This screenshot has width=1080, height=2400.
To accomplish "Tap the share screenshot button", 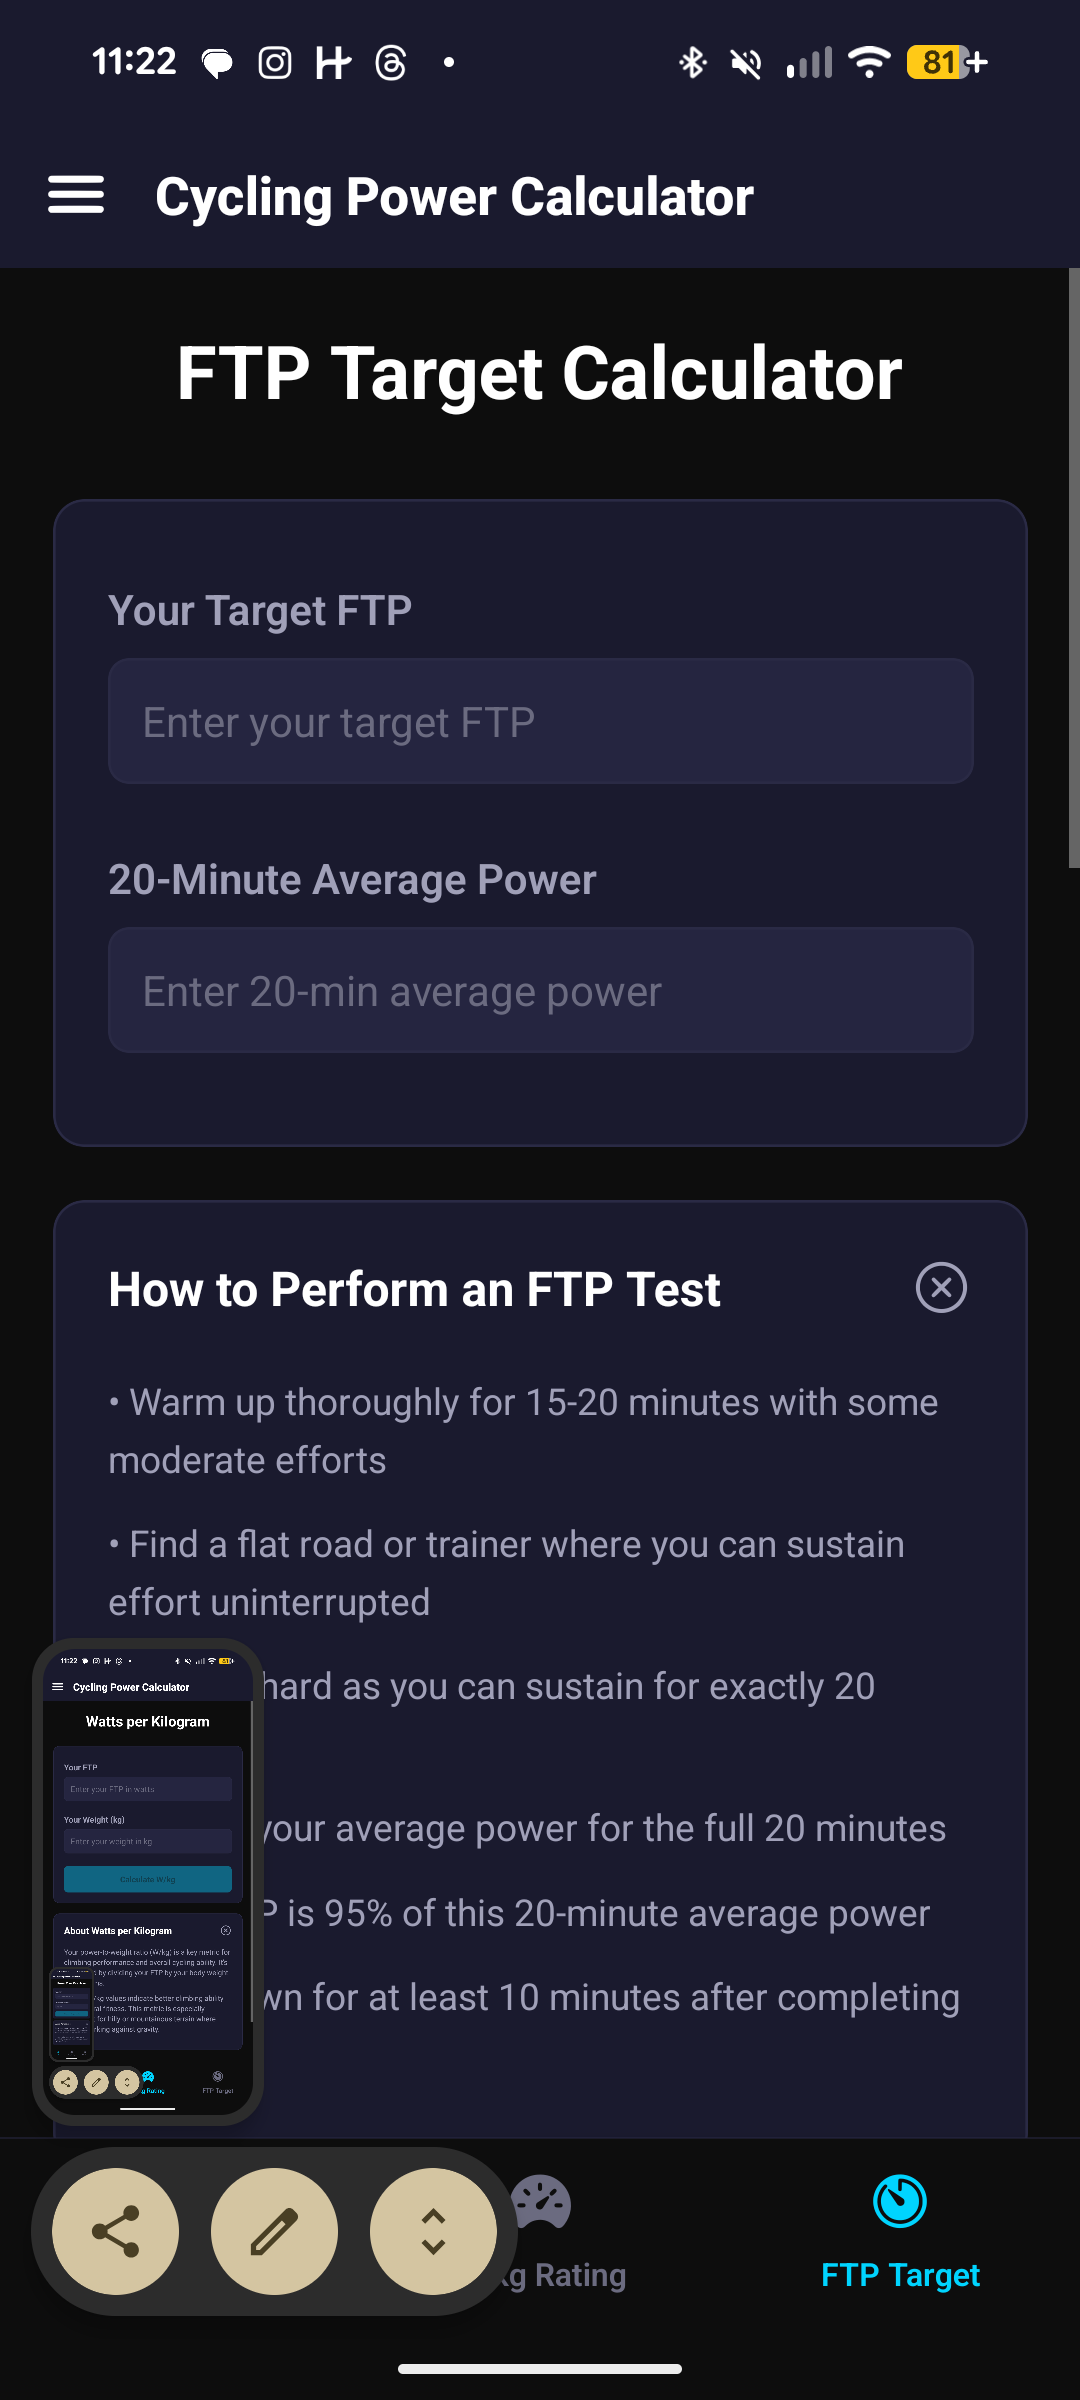I will (116, 2231).
